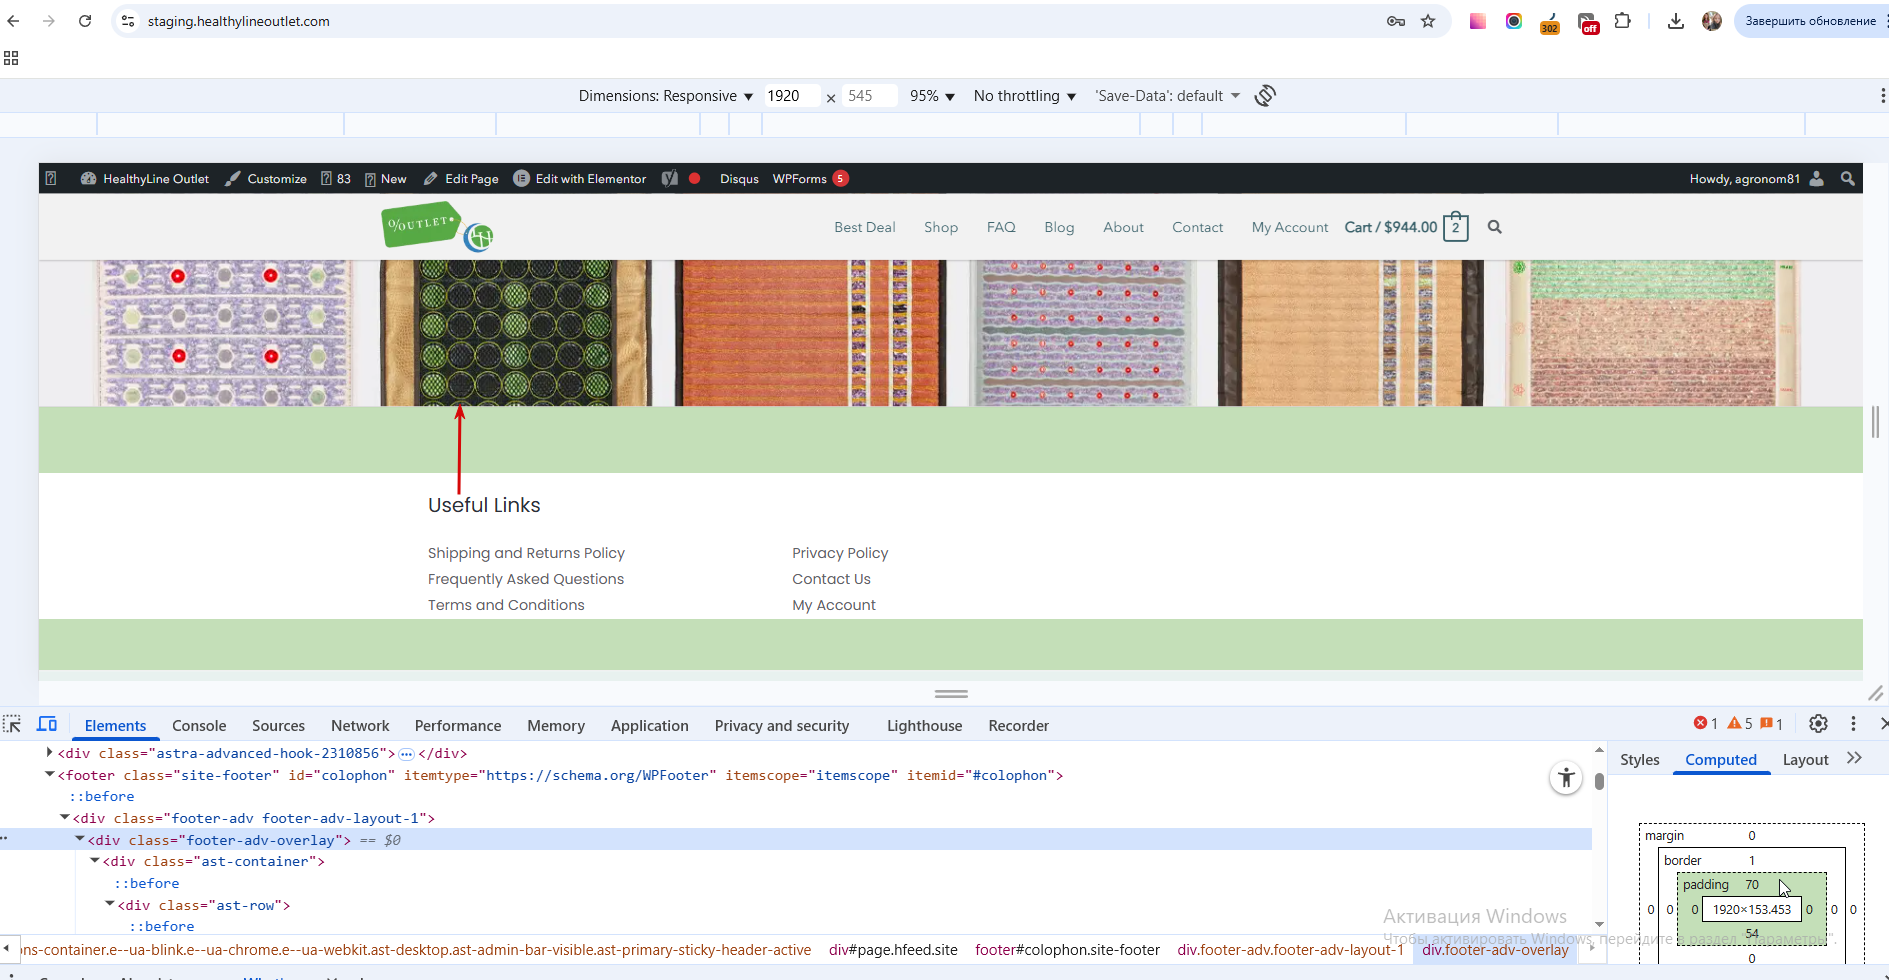This screenshot has height=980, width=1889.
Task: Open the Chrome profile avatar
Action: 1712,21
